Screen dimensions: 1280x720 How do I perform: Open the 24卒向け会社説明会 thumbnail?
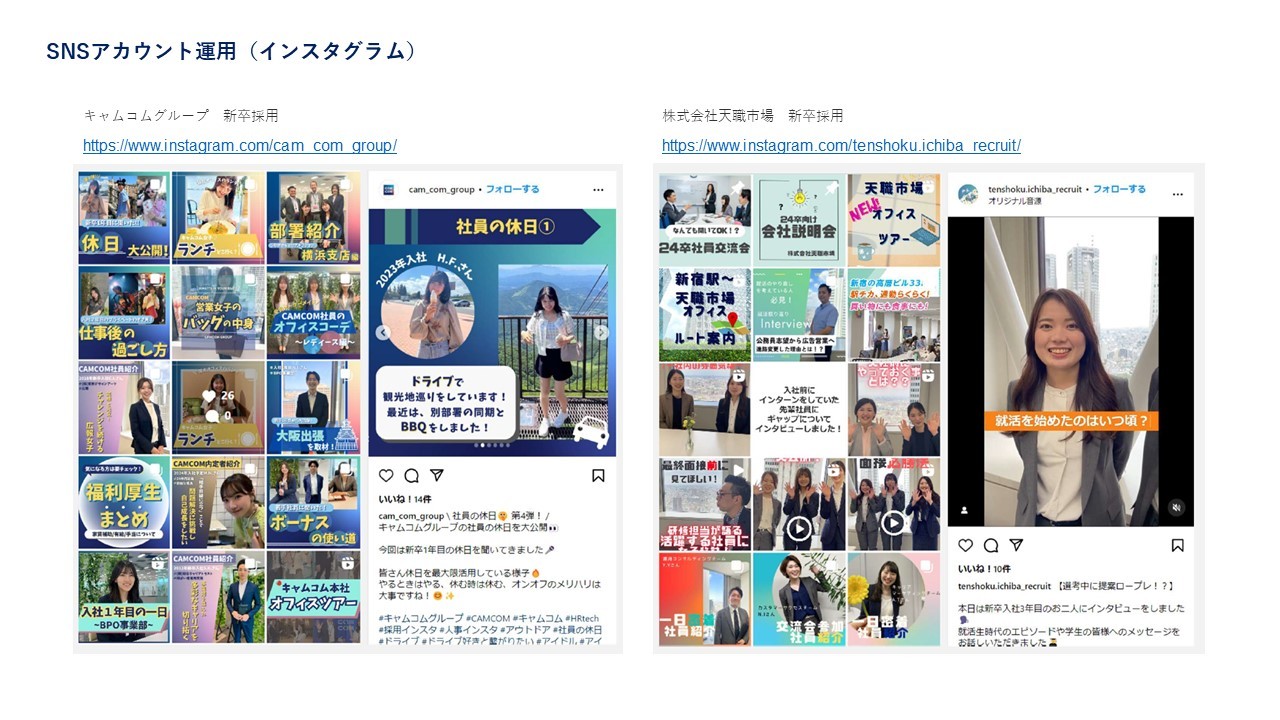[799, 219]
